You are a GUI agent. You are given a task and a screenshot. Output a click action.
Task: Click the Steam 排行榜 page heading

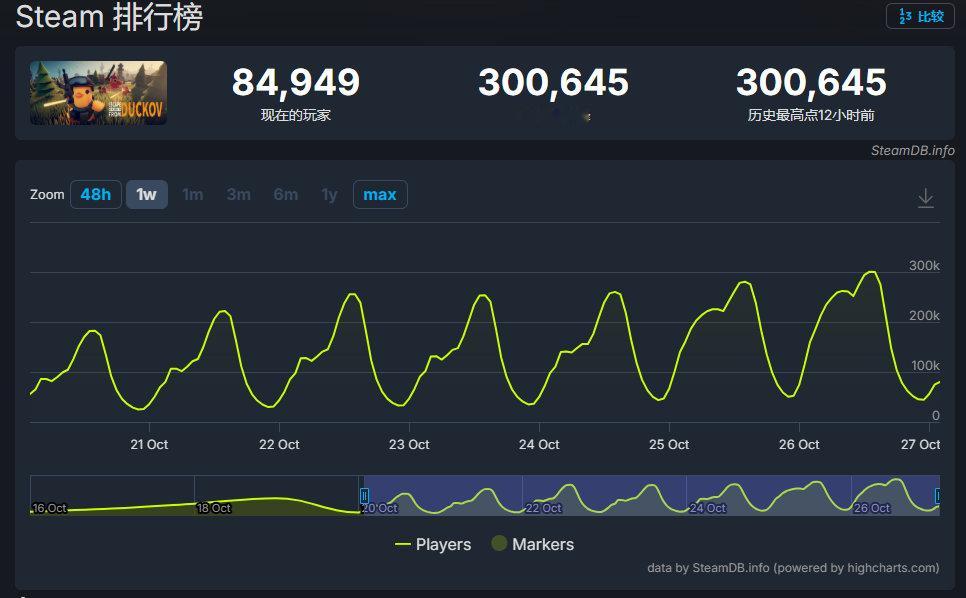pos(110,17)
